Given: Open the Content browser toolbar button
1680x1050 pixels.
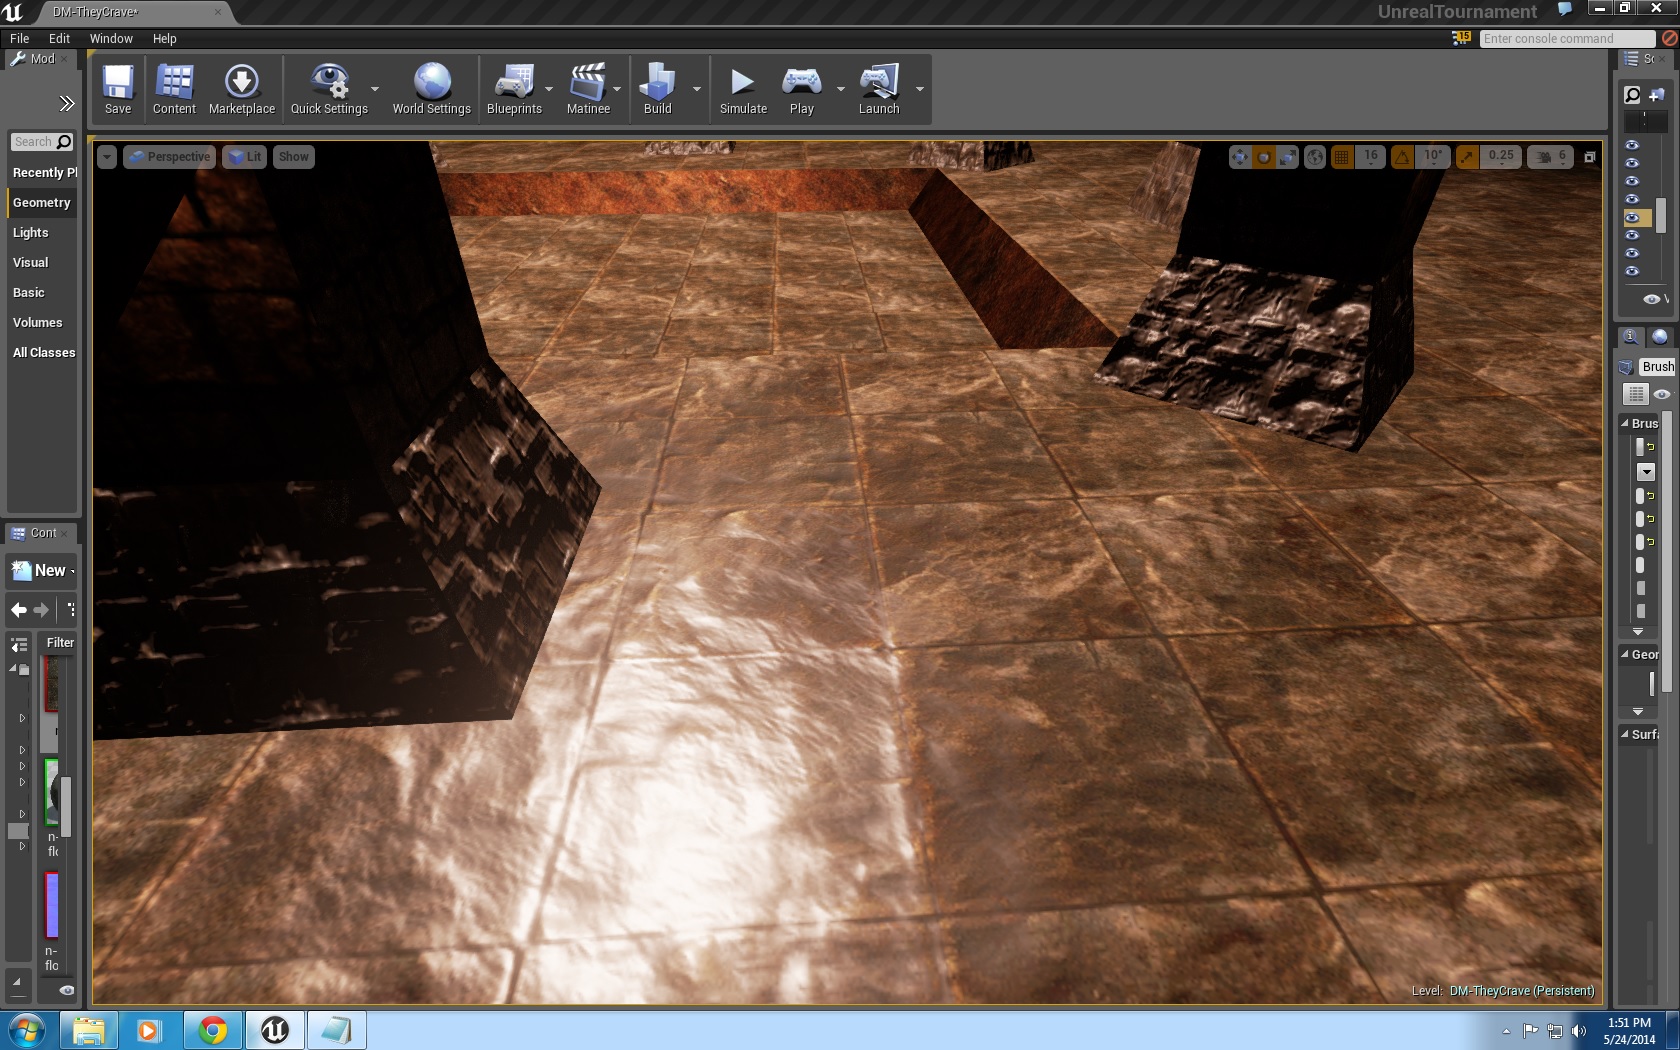Looking at the screenshot, I should click(x=174, y=89).
